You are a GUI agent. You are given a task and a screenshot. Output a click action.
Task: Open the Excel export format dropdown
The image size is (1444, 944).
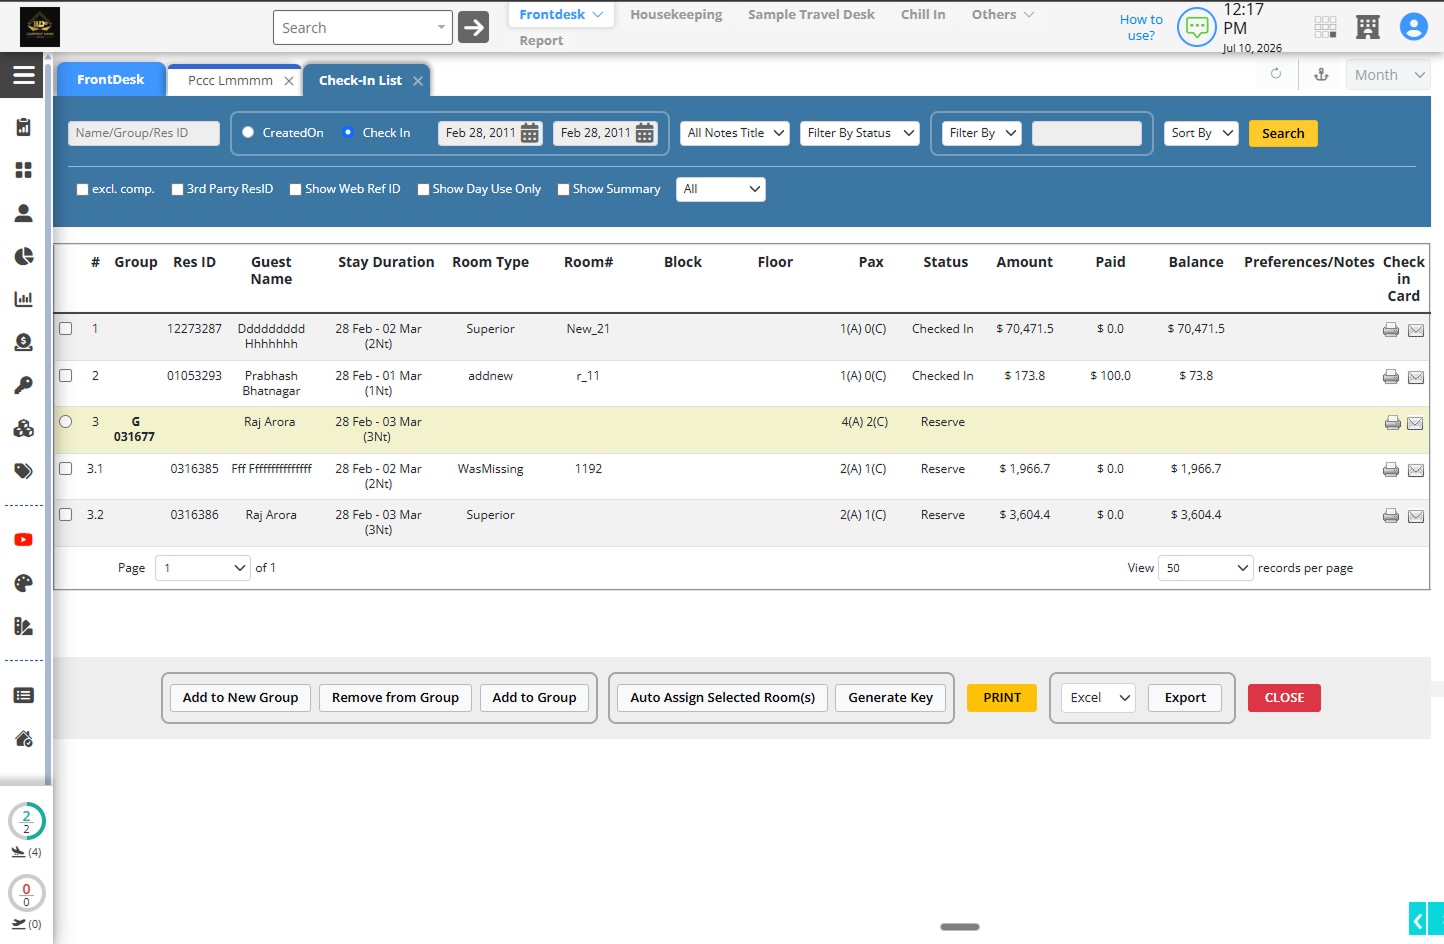coord(1098,698)
